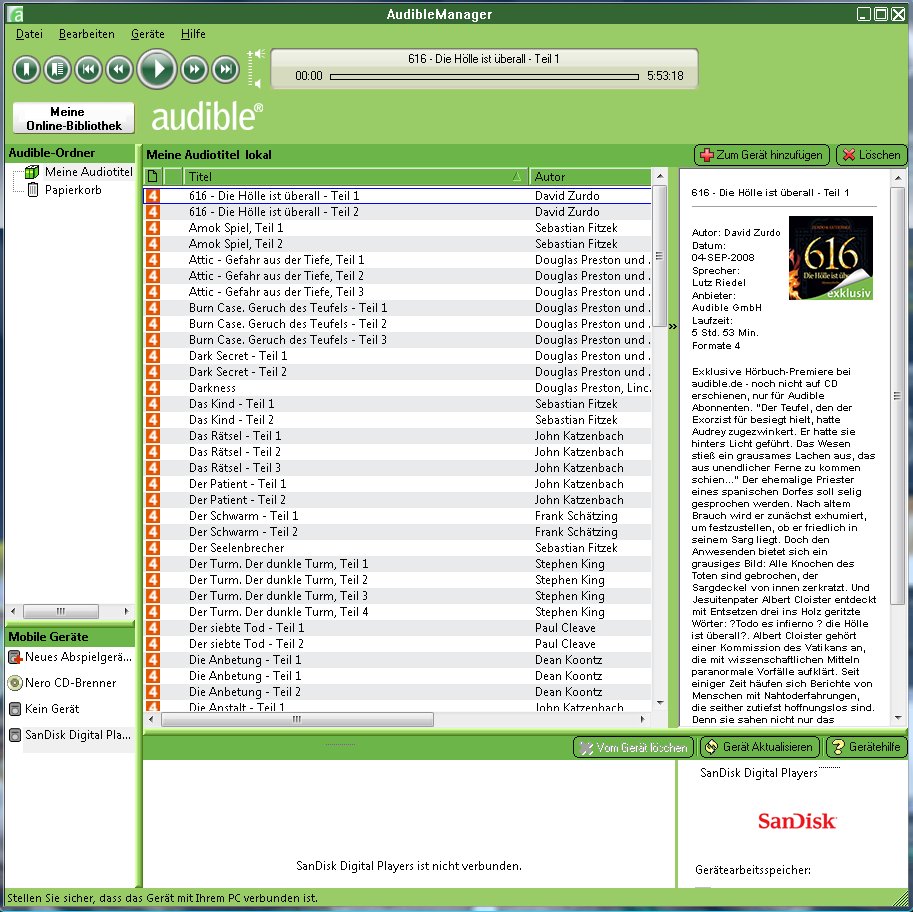Click the Gerät Aktualisieren button
The width and height of the screenshot is (913, 912).
coord(760,747)
